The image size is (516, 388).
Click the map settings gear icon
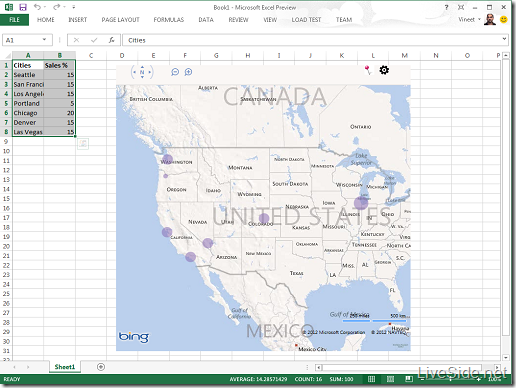coord(384,70)
